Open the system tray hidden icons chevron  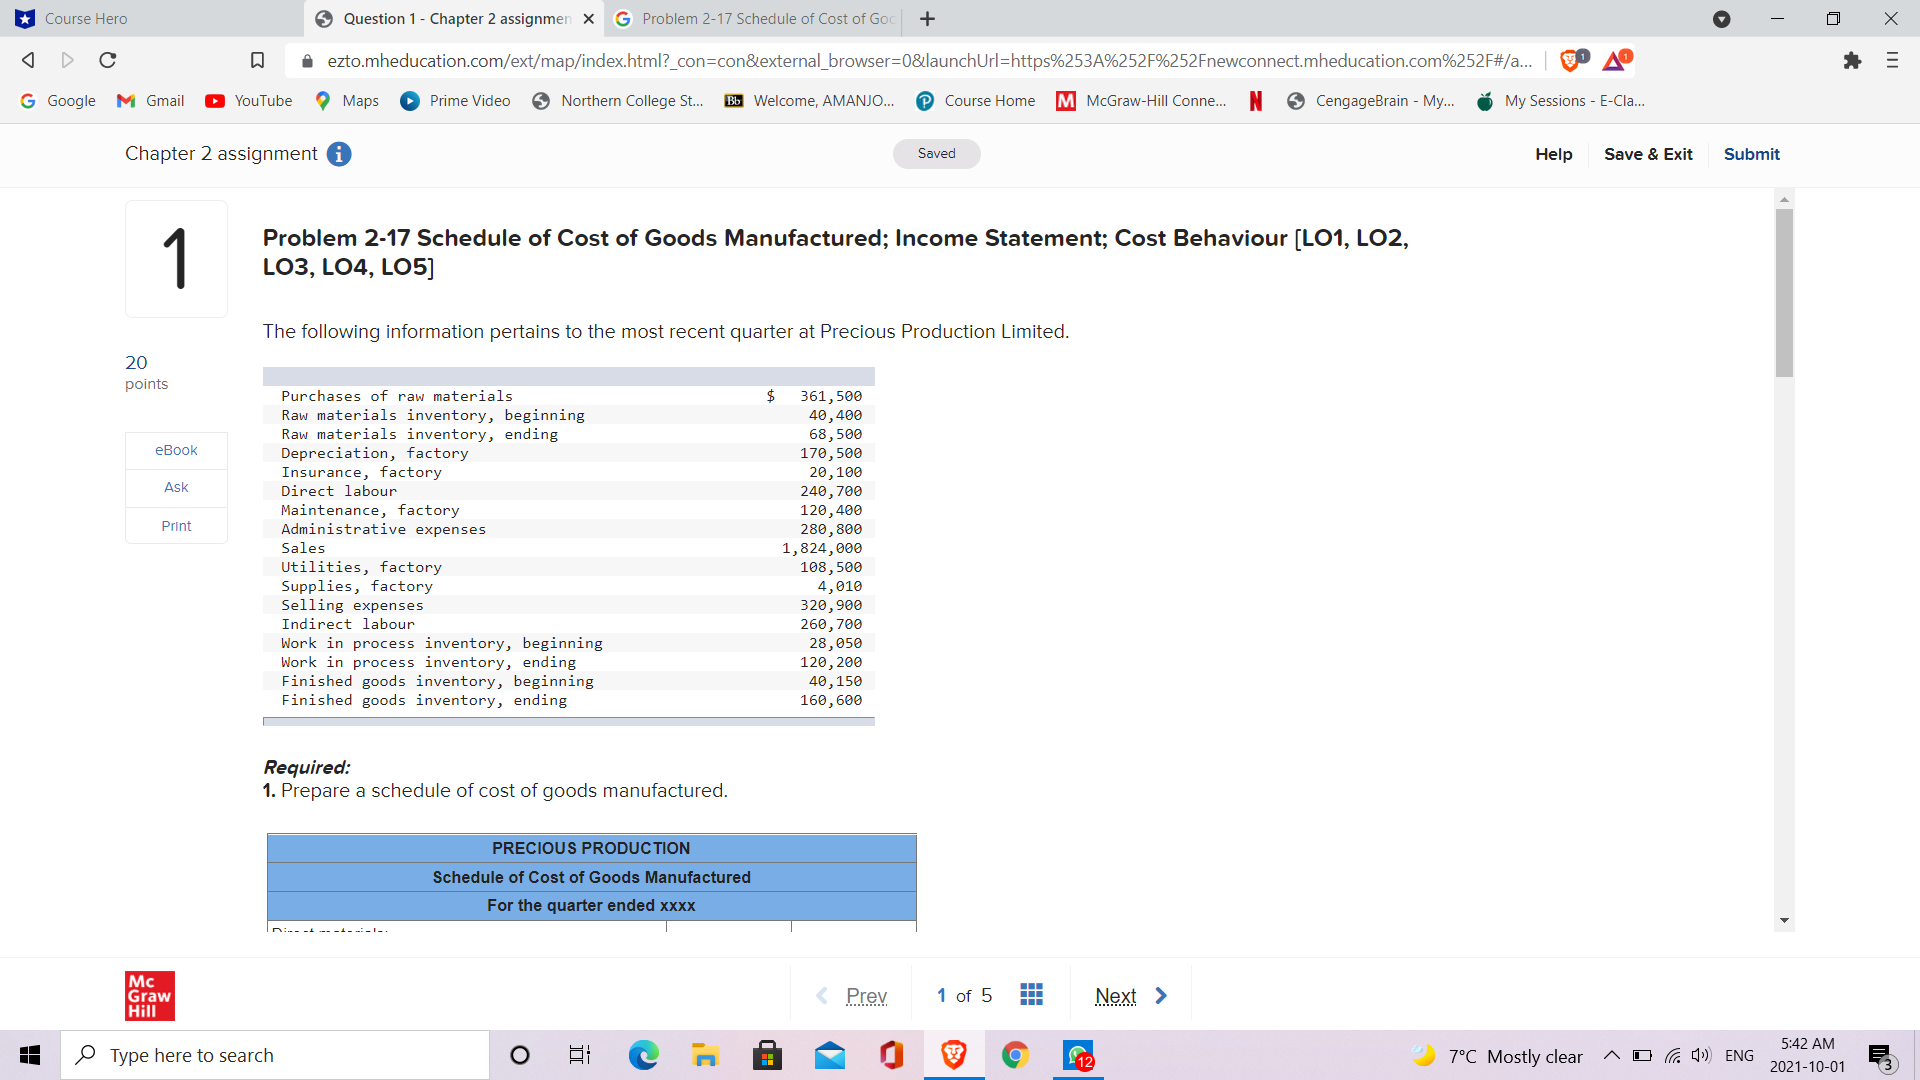pyautogui.click(x=1611, y=1056)
